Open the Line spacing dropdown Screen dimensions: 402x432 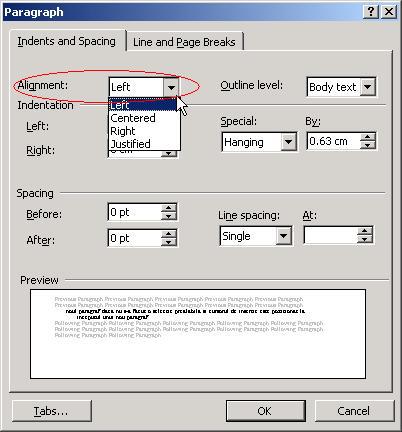(283, 236)
